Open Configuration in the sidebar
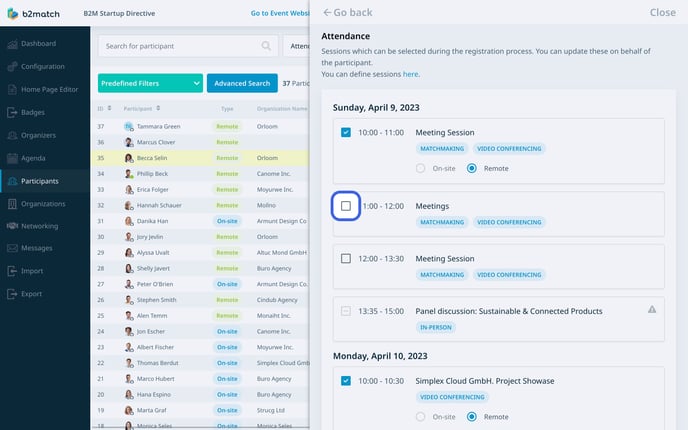This screenshot has height=430, width=688. (43, 66)
